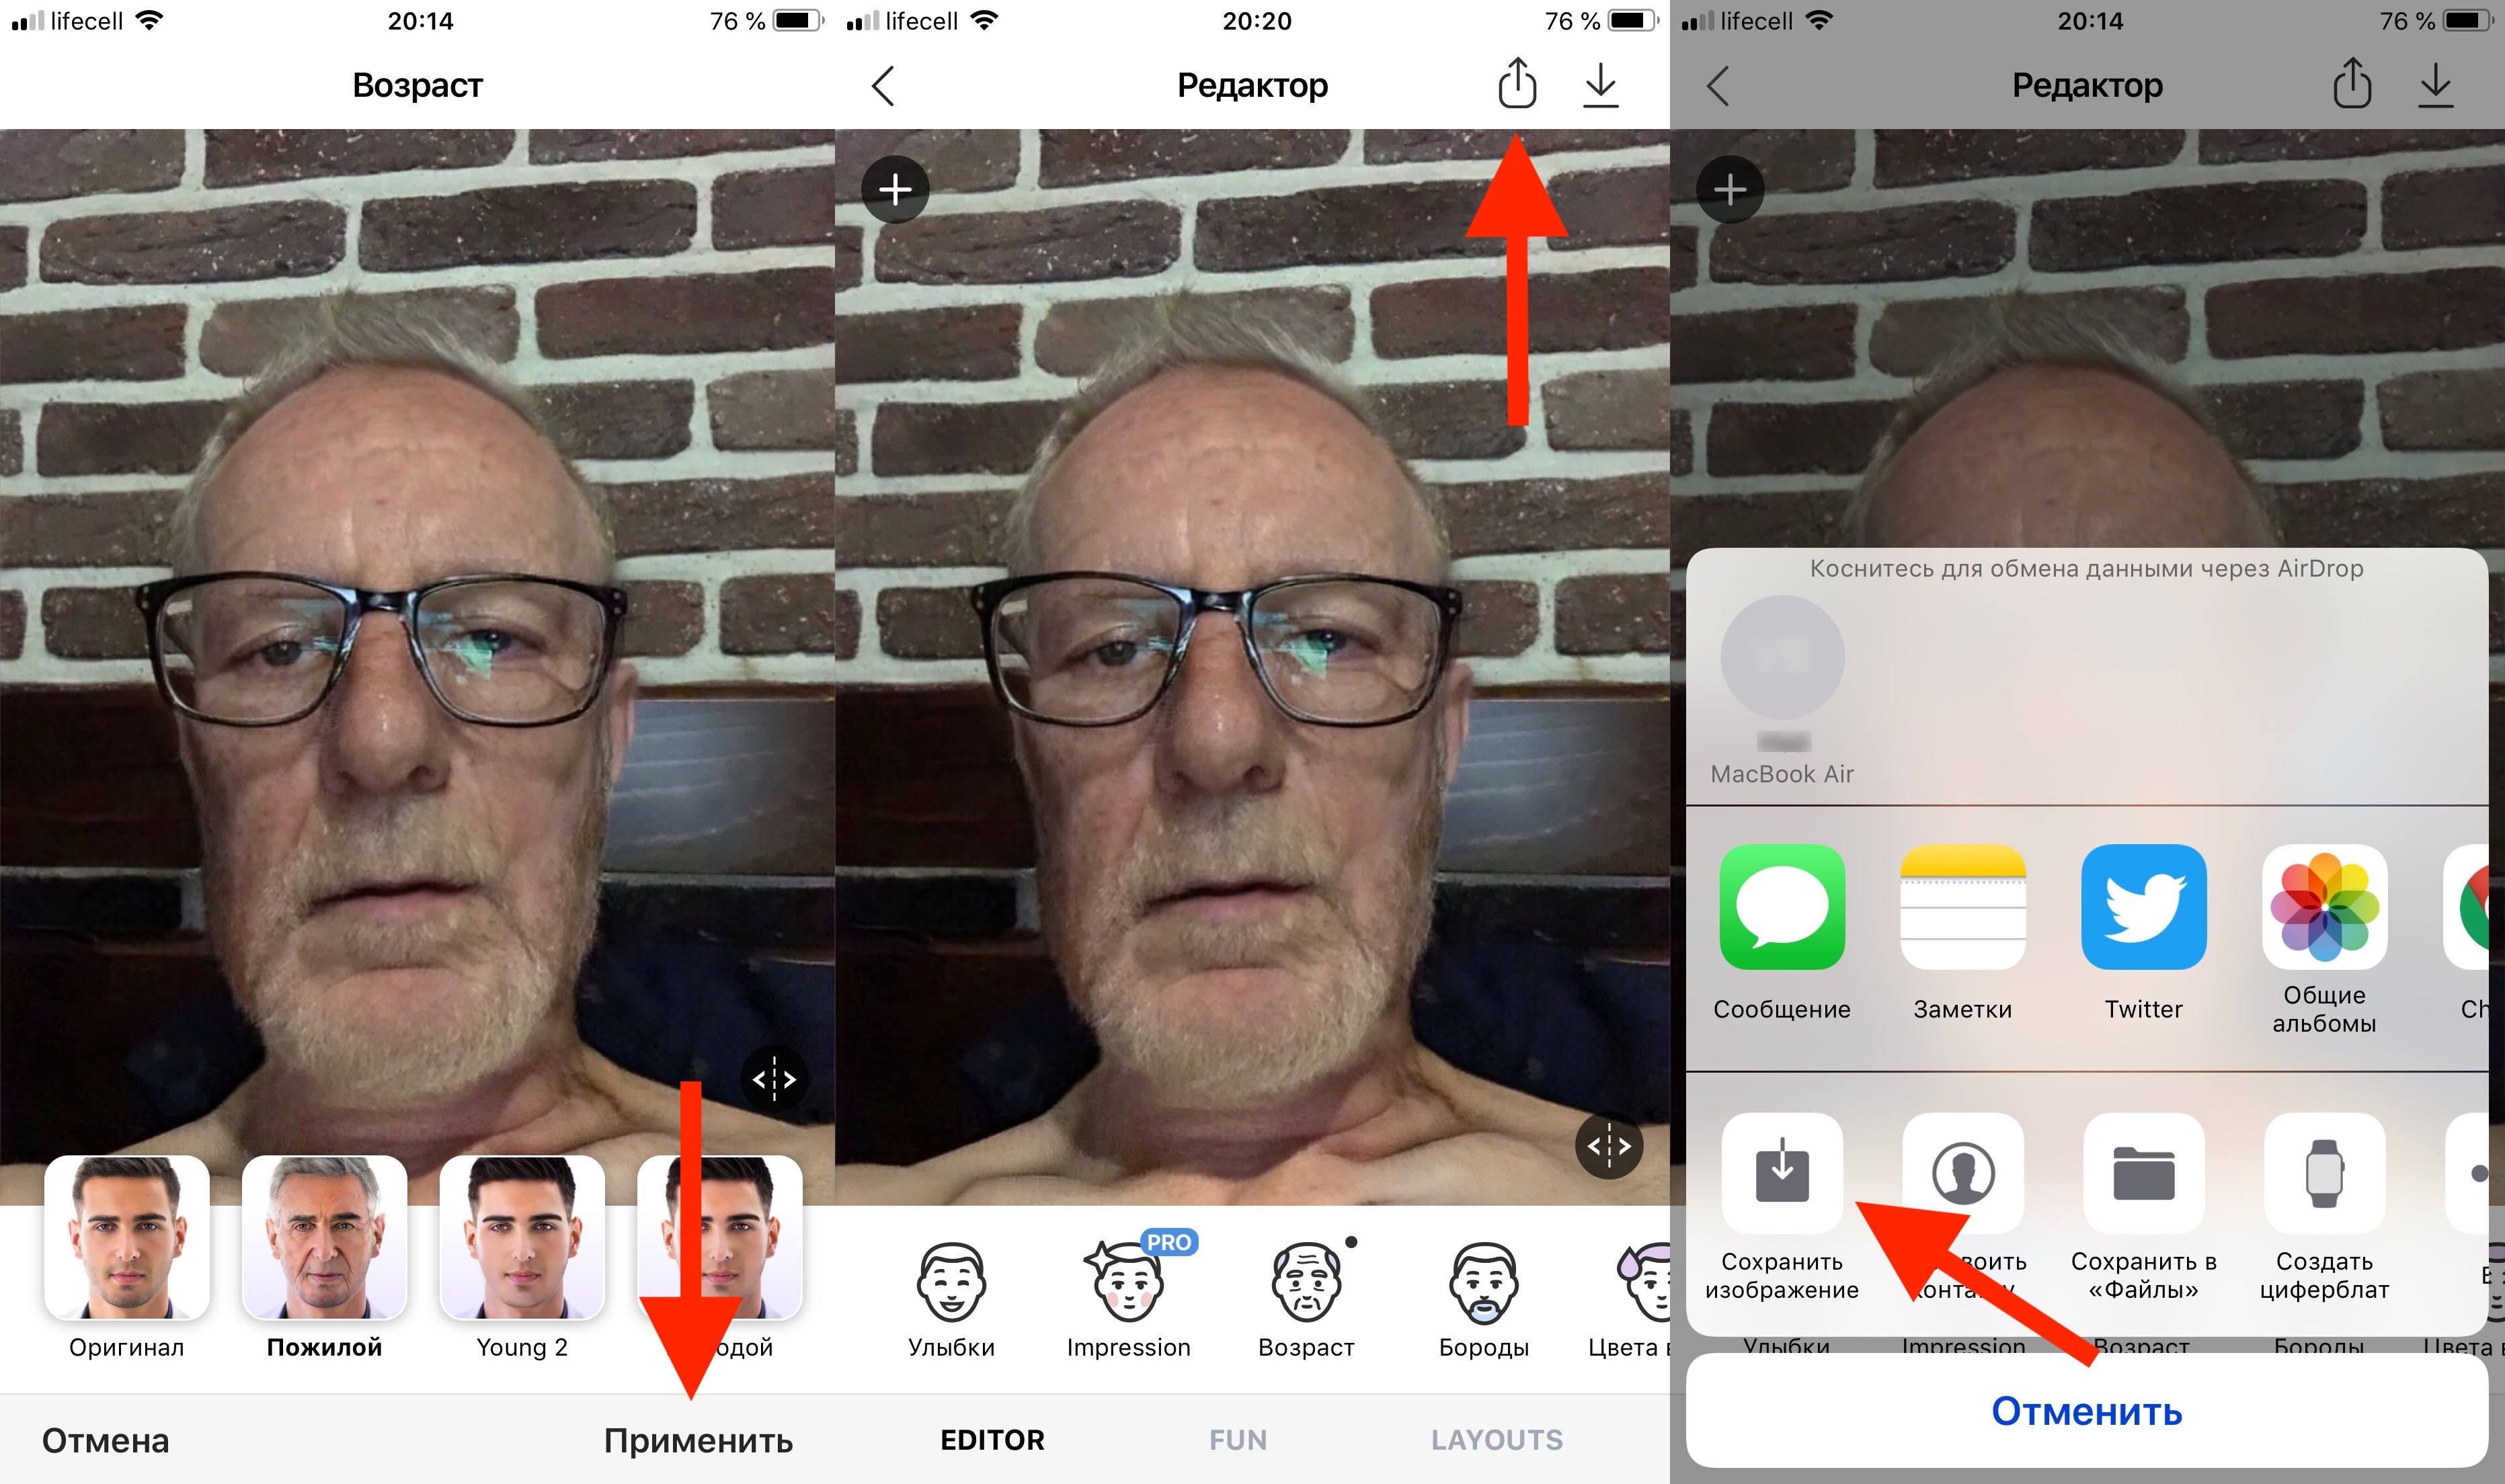
Task: Click the back chevron in the editor header
Action: 883,85
